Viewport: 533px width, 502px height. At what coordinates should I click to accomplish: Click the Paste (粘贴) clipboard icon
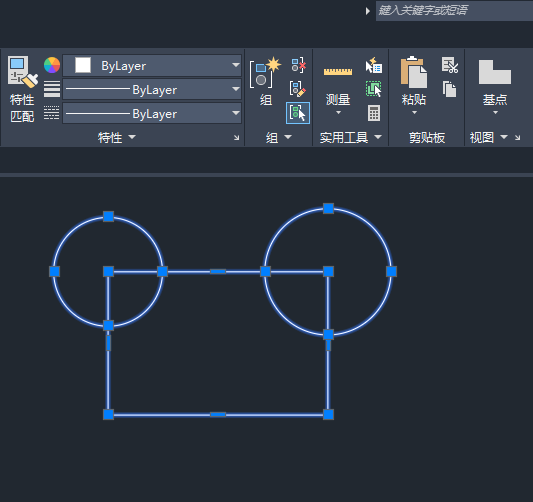pos(414,72)
